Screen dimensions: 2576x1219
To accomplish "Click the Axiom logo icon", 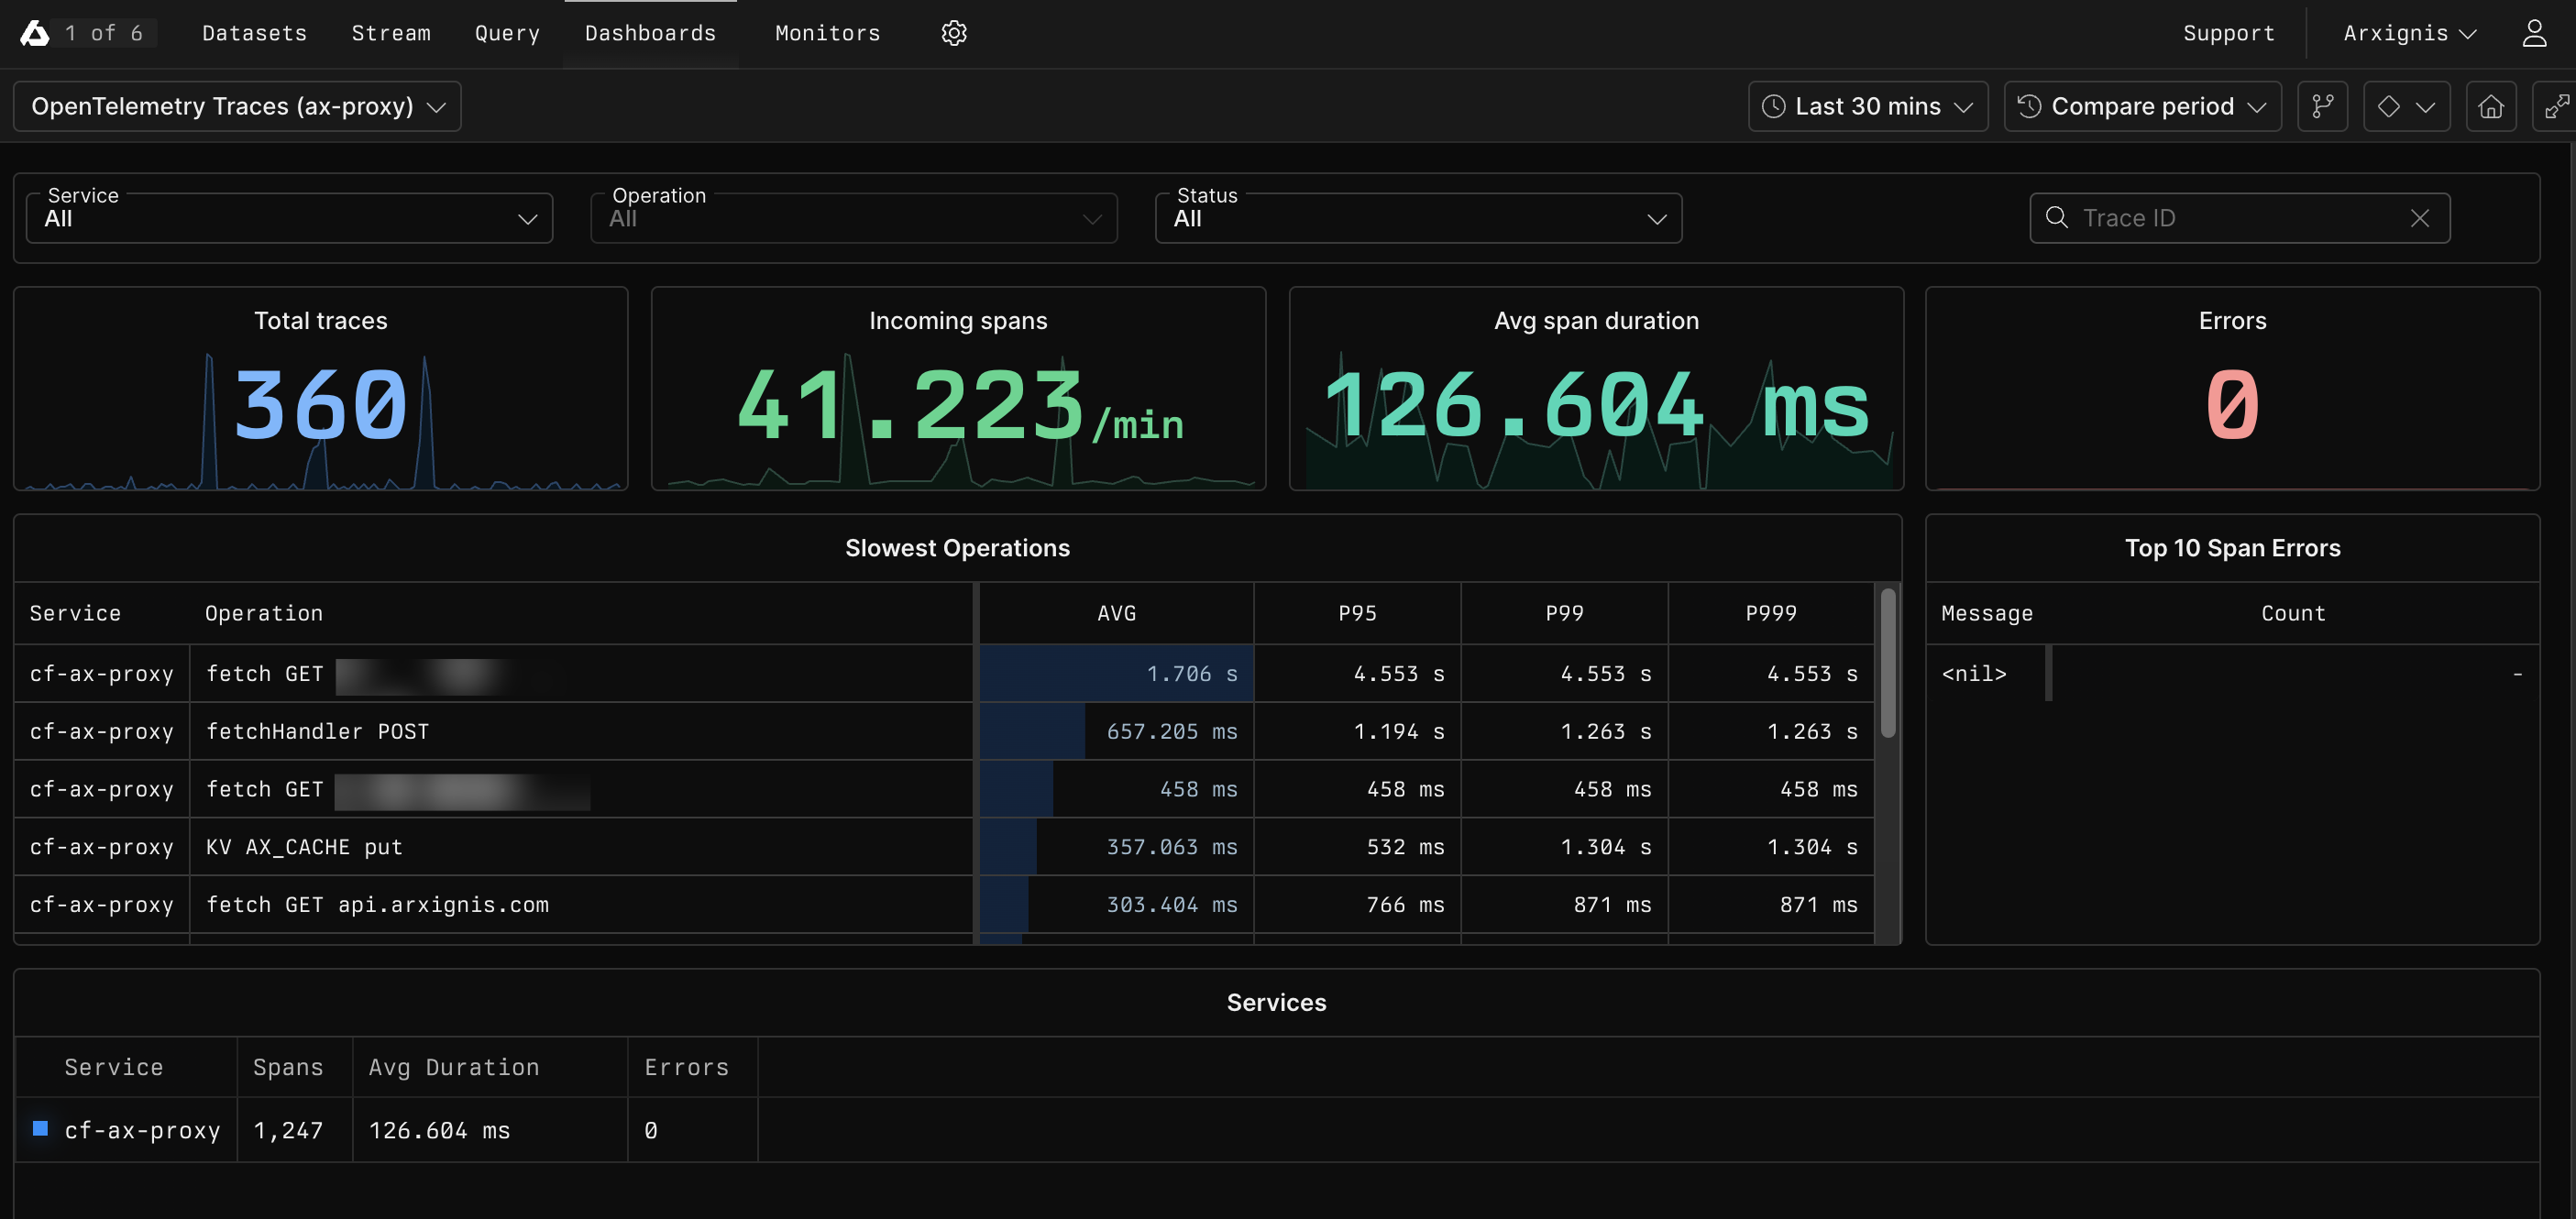I will 33,32.
